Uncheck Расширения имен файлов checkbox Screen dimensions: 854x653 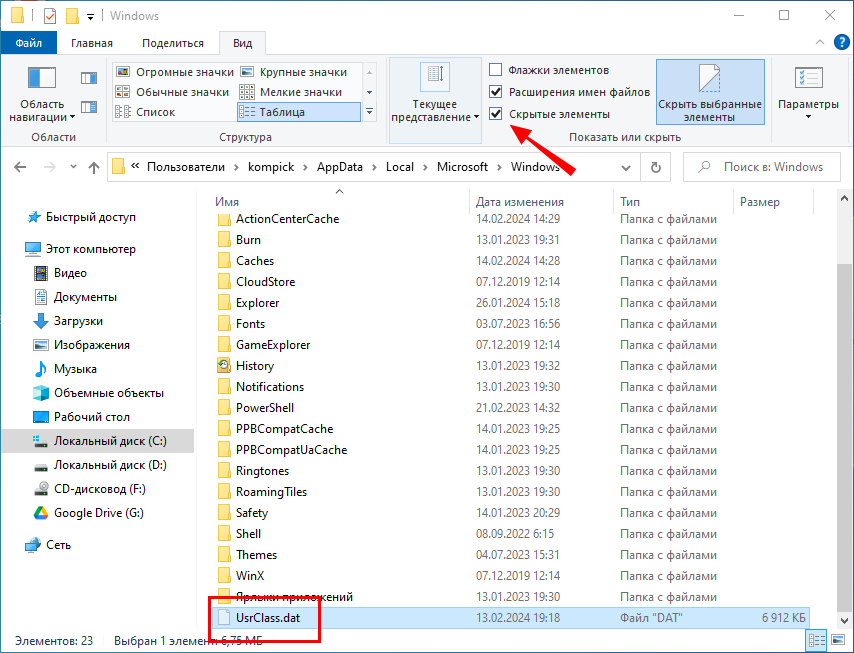496,91
